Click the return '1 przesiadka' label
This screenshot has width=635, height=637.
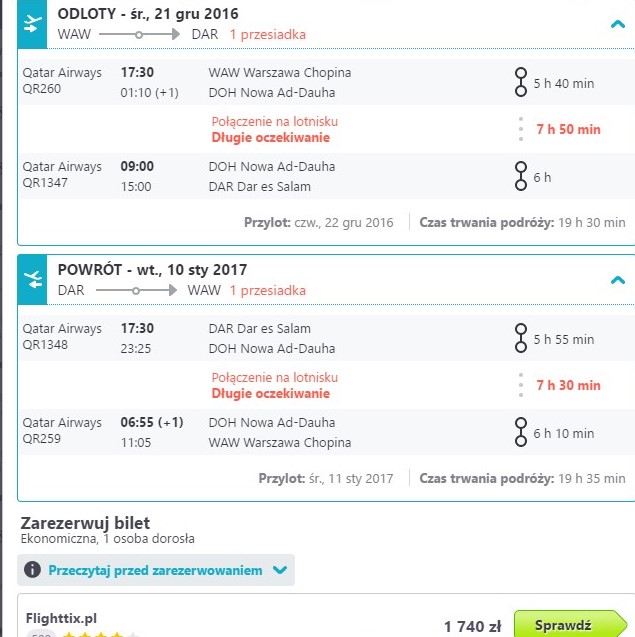click(268, 290)
